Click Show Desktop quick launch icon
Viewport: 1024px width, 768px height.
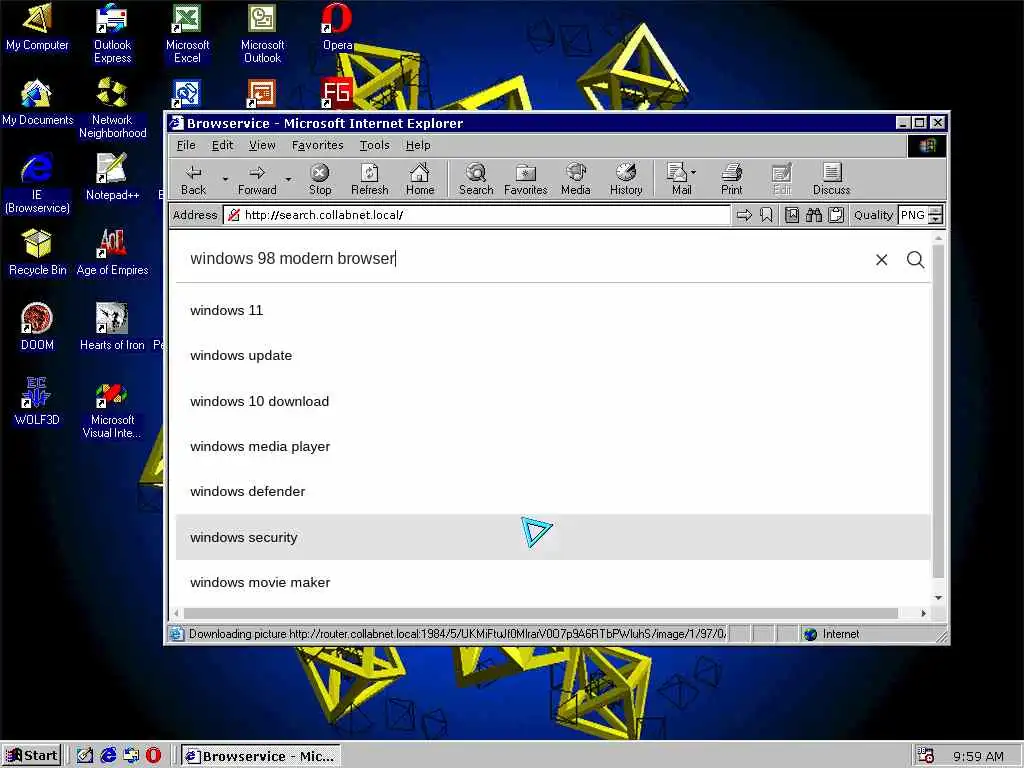point(84,756)
